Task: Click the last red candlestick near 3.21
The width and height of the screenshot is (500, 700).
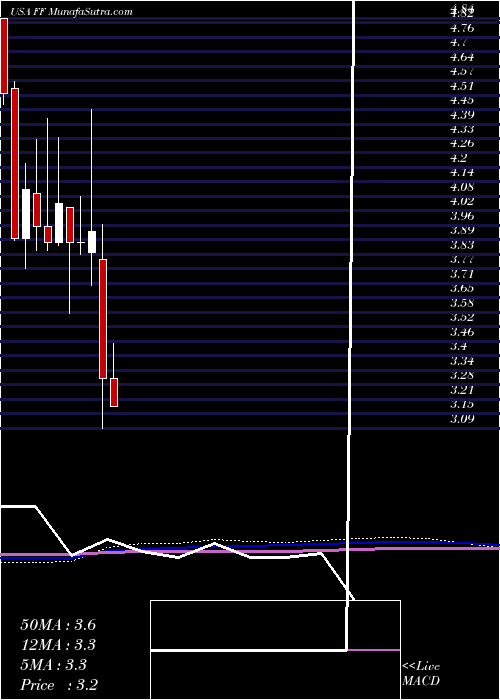Action: click(x=114, y=392)
